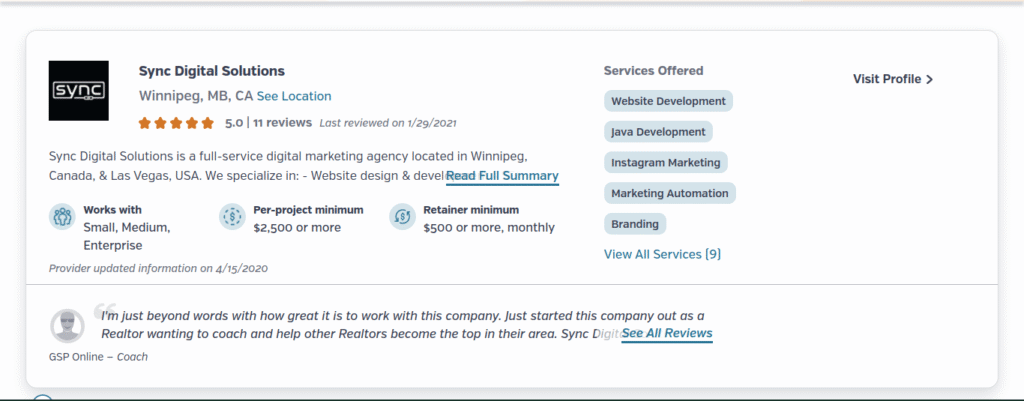Select the Website Development service tag
Viewport: 1024px width, 401px height.
pos(668,101)
